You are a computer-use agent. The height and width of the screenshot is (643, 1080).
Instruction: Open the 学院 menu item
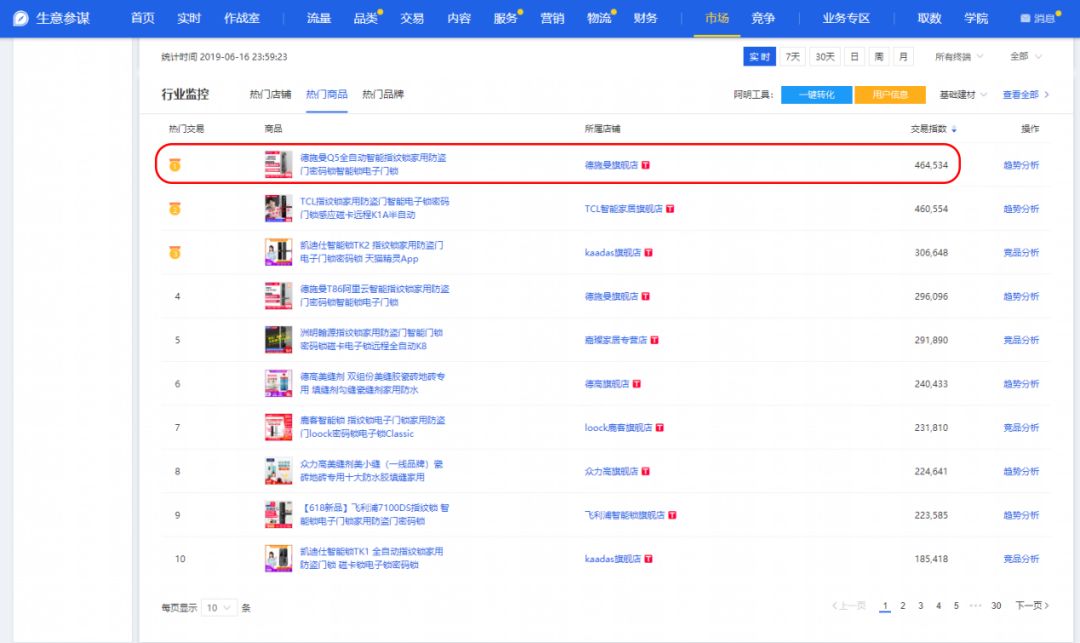coord(976,19)
